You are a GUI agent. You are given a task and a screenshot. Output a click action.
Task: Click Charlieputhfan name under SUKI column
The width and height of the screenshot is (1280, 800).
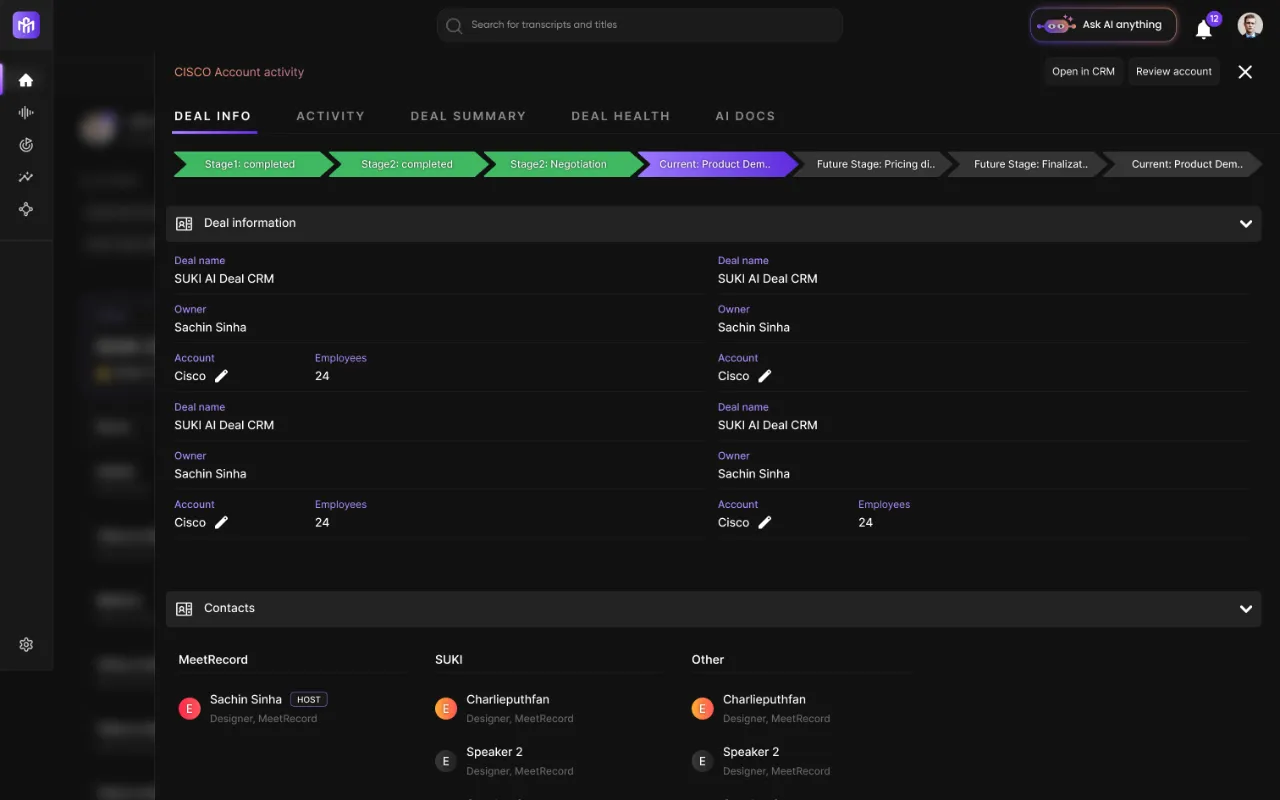508,700
